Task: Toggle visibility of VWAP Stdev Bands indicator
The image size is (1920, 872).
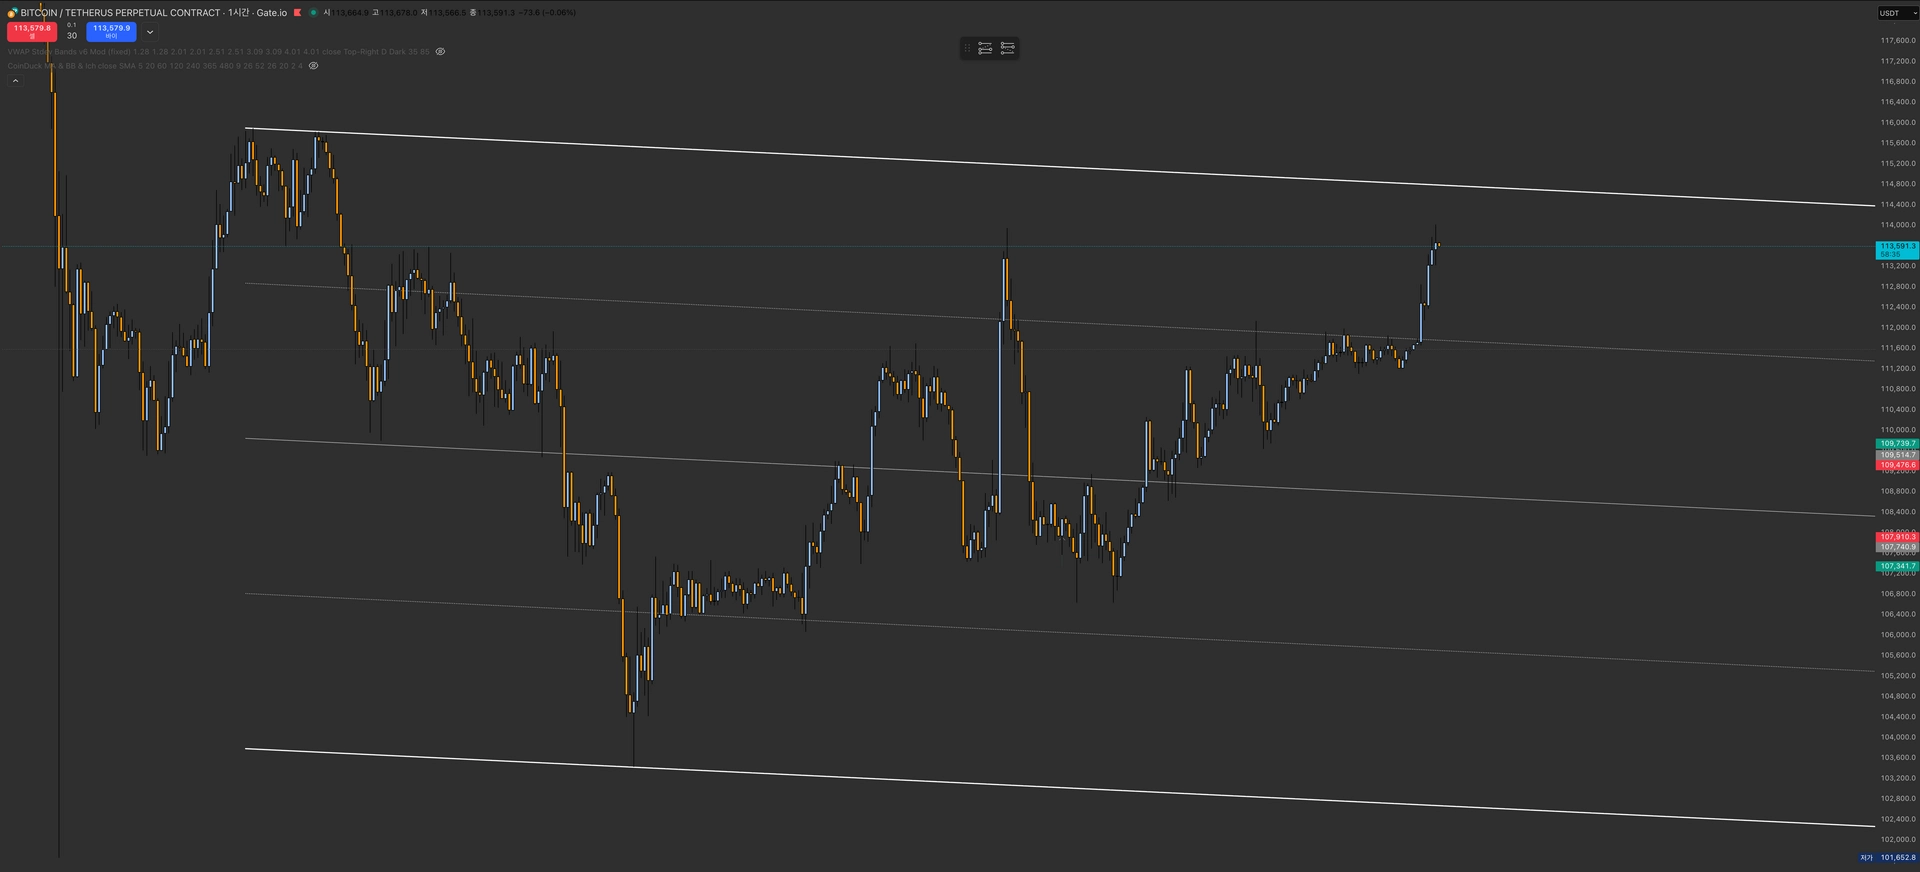Action: [440, 51]
